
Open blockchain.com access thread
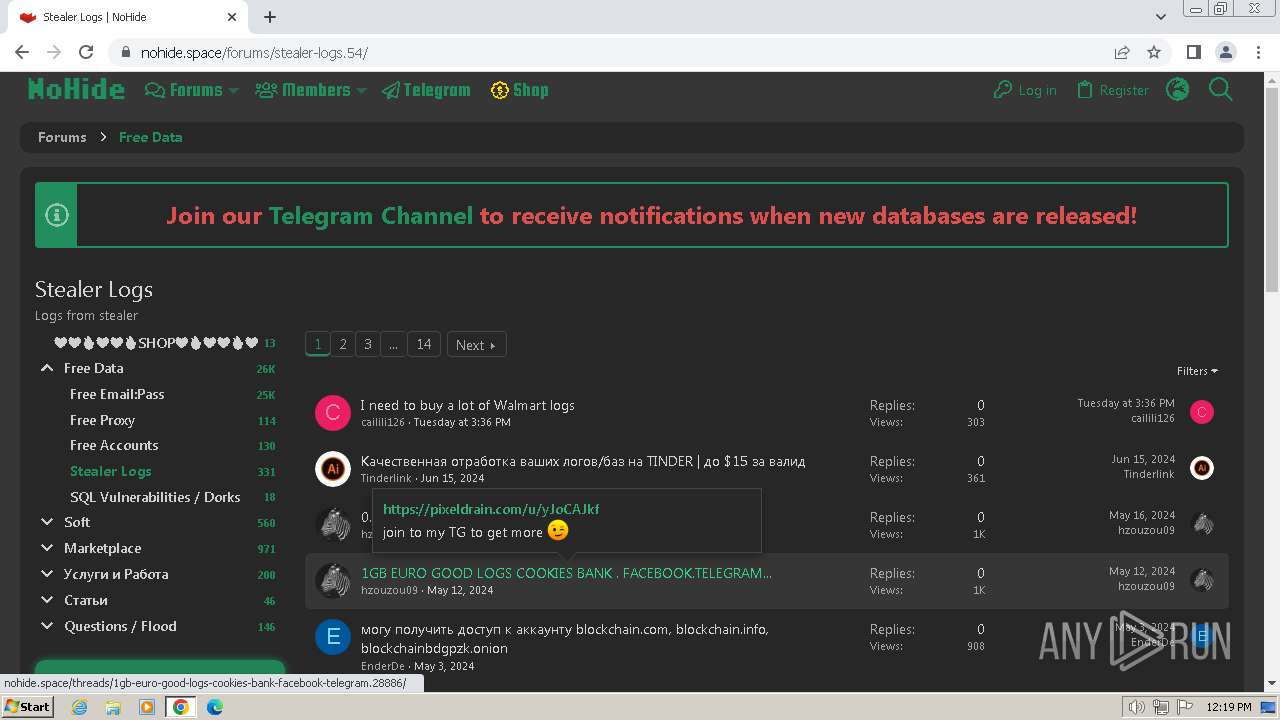(x=565, y=638)
